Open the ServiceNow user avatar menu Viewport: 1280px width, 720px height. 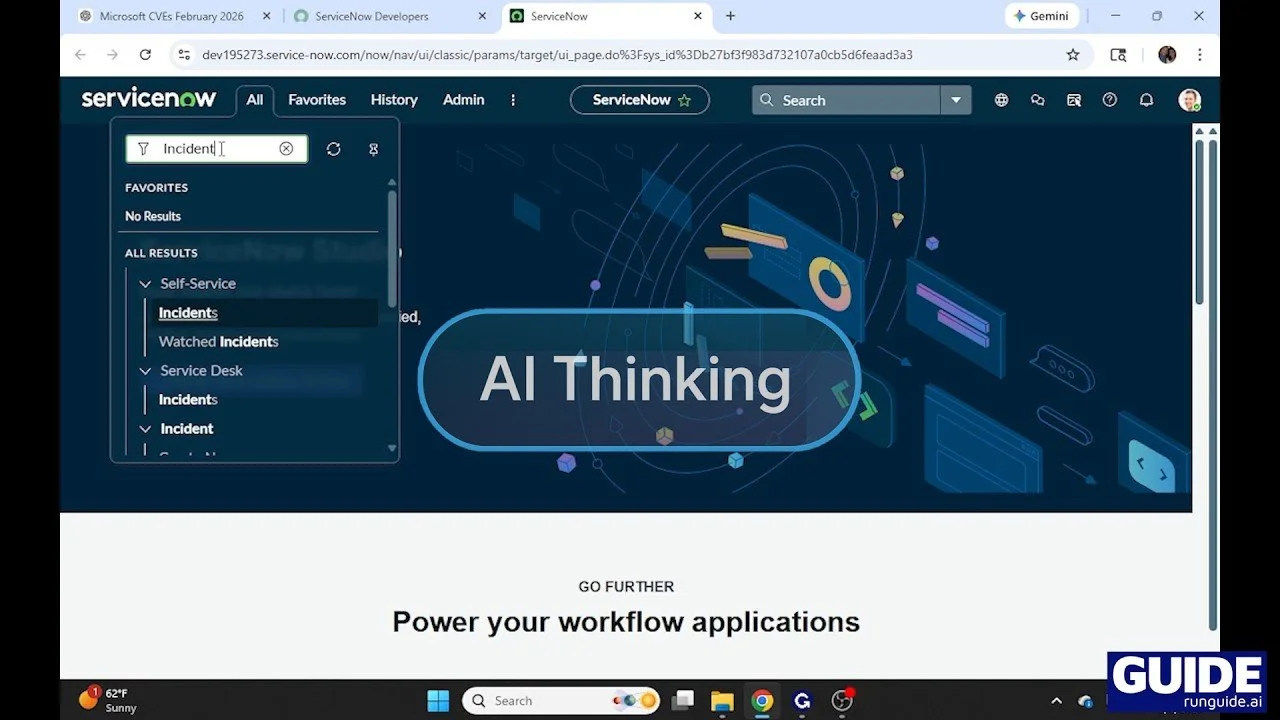[x=1189, y=100]
